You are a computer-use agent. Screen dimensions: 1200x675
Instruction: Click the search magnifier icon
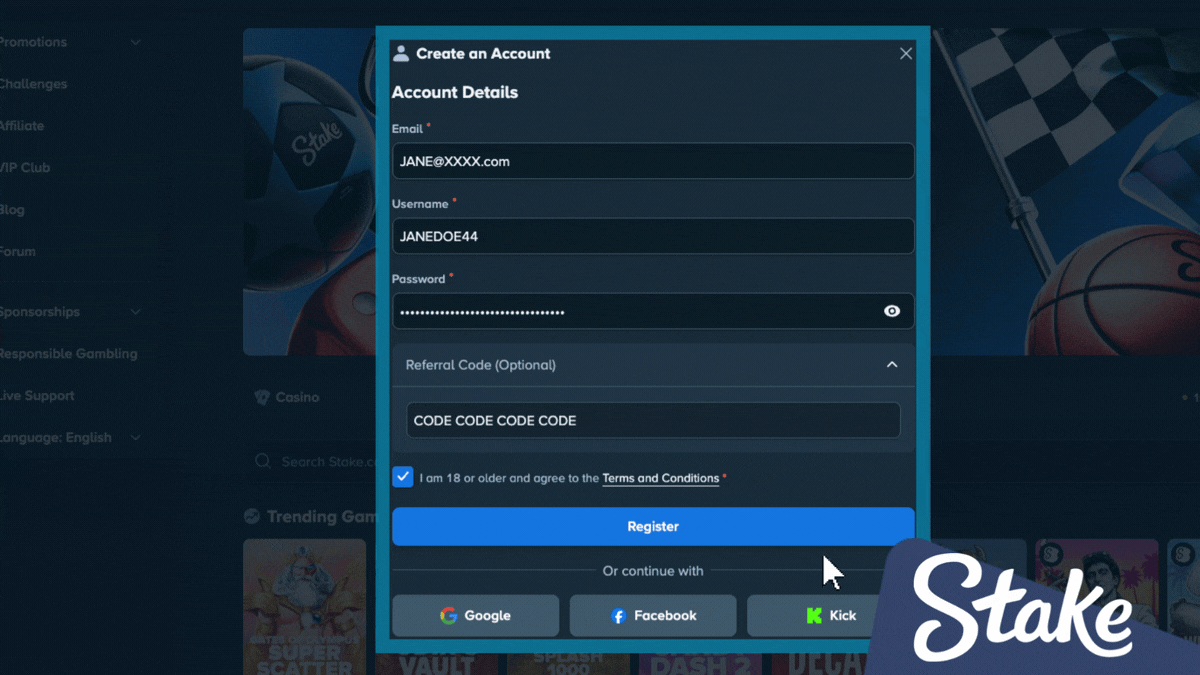263,461
